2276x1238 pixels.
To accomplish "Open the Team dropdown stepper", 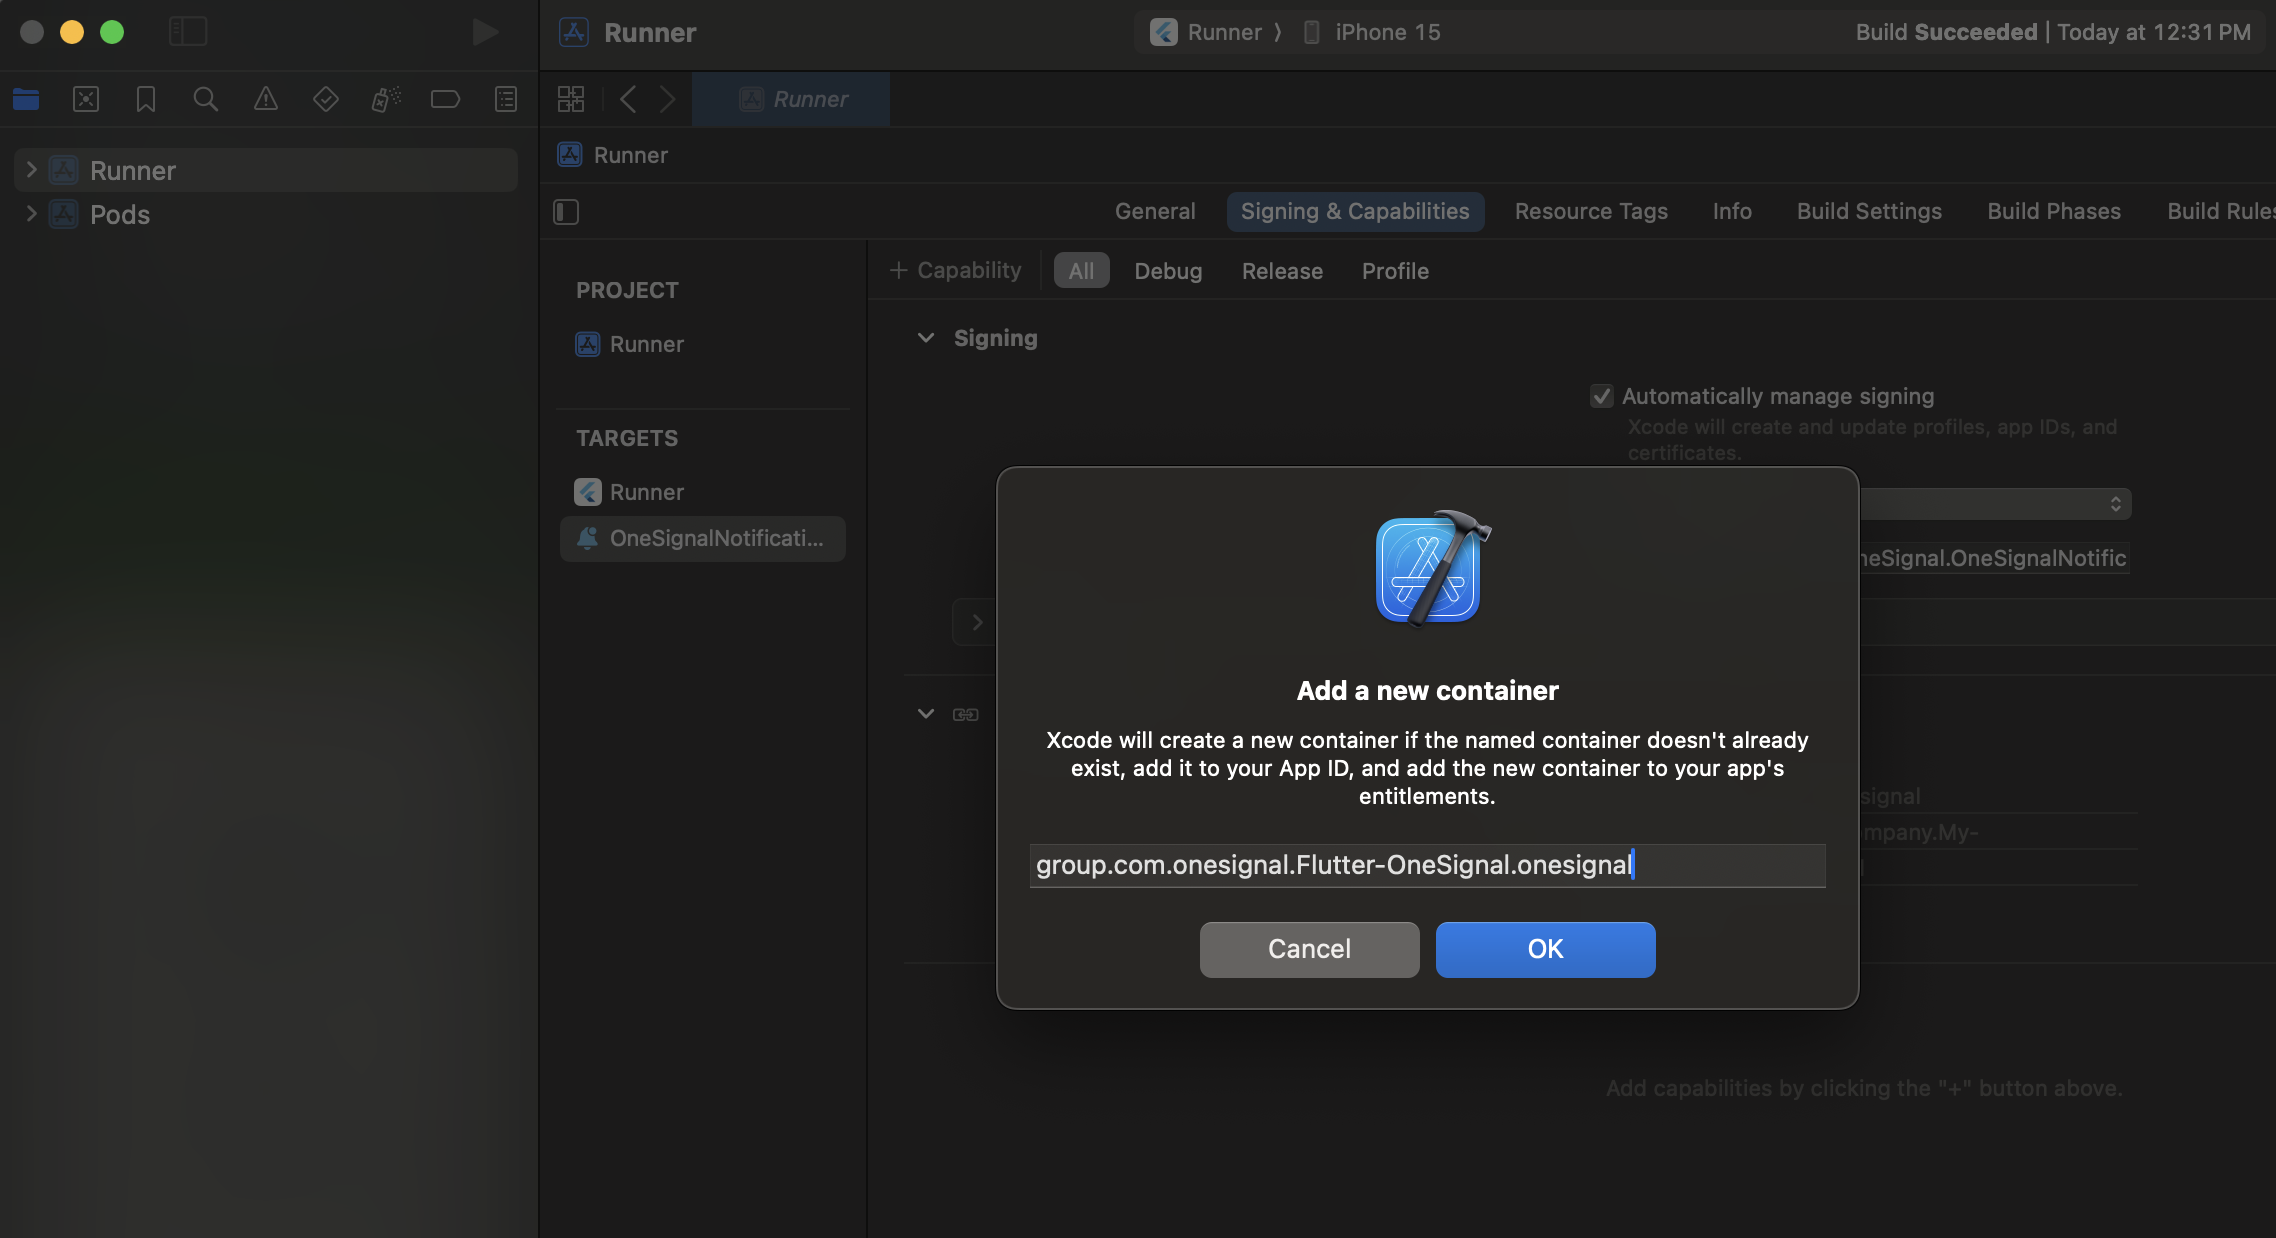I will pos(2116,504).
